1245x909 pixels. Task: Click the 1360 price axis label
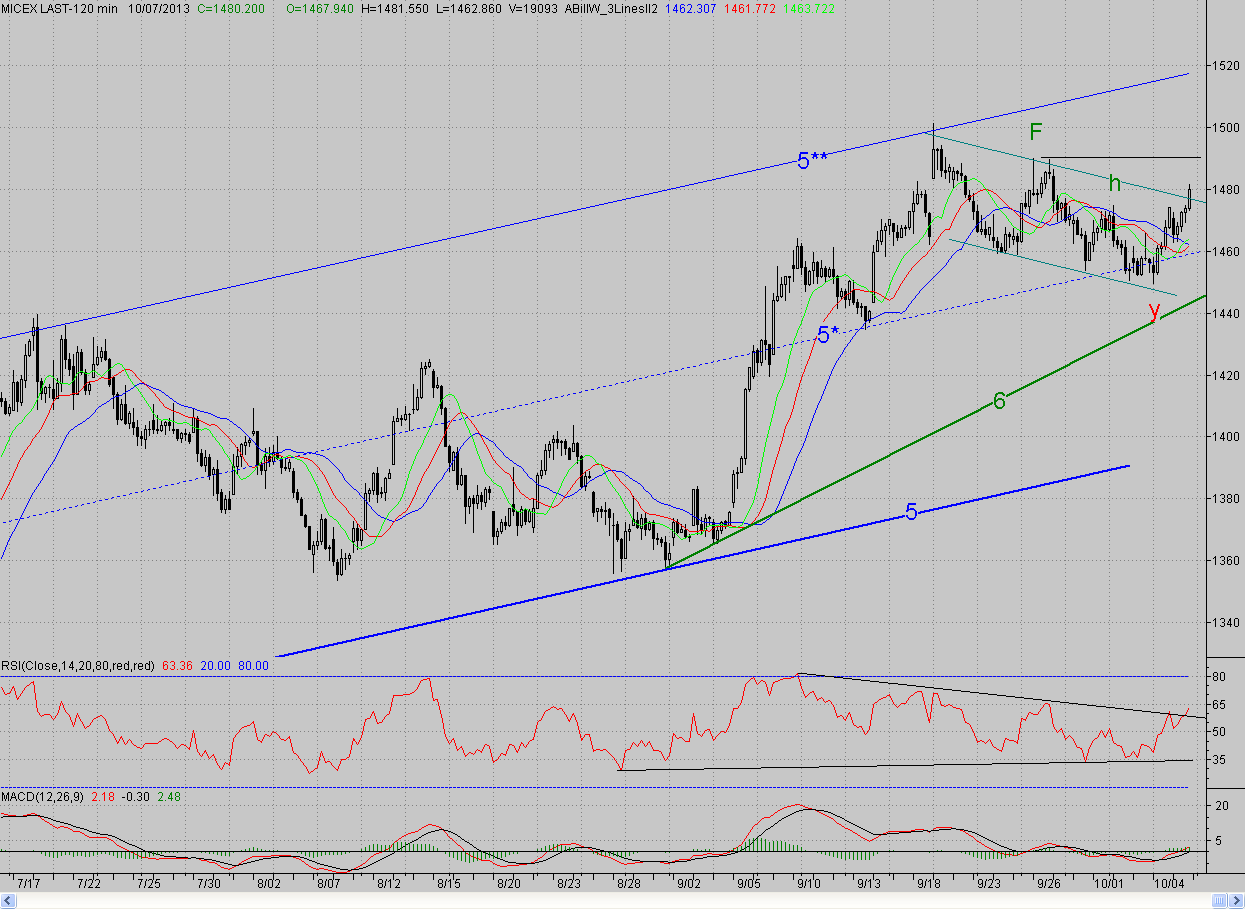tap(1225, 561)
